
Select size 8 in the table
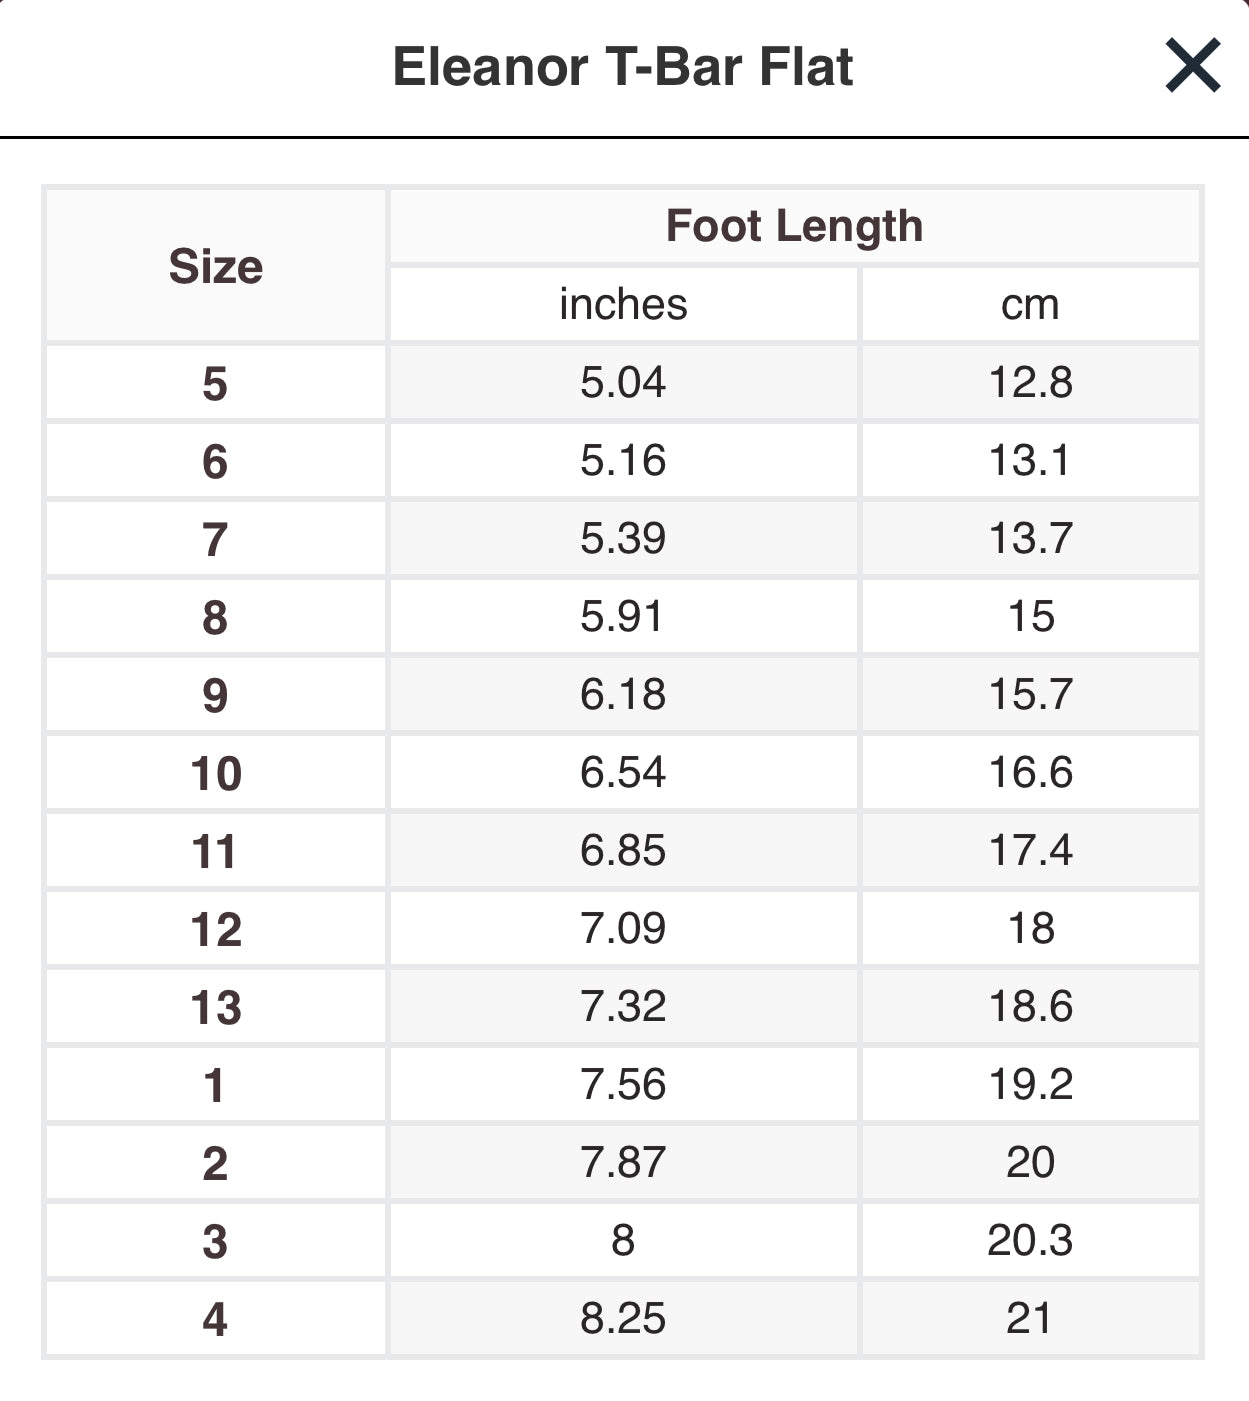point(215,617)
